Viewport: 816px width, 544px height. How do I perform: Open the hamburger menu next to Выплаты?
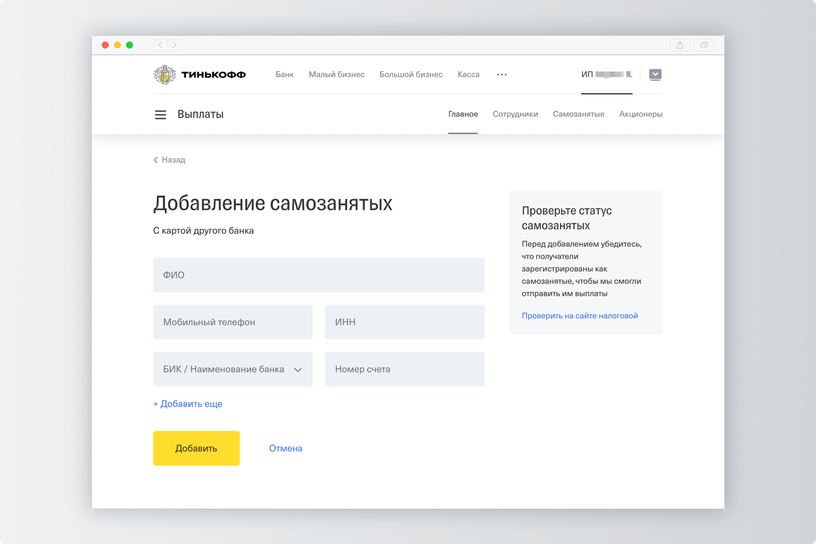(x=160, y=115)
